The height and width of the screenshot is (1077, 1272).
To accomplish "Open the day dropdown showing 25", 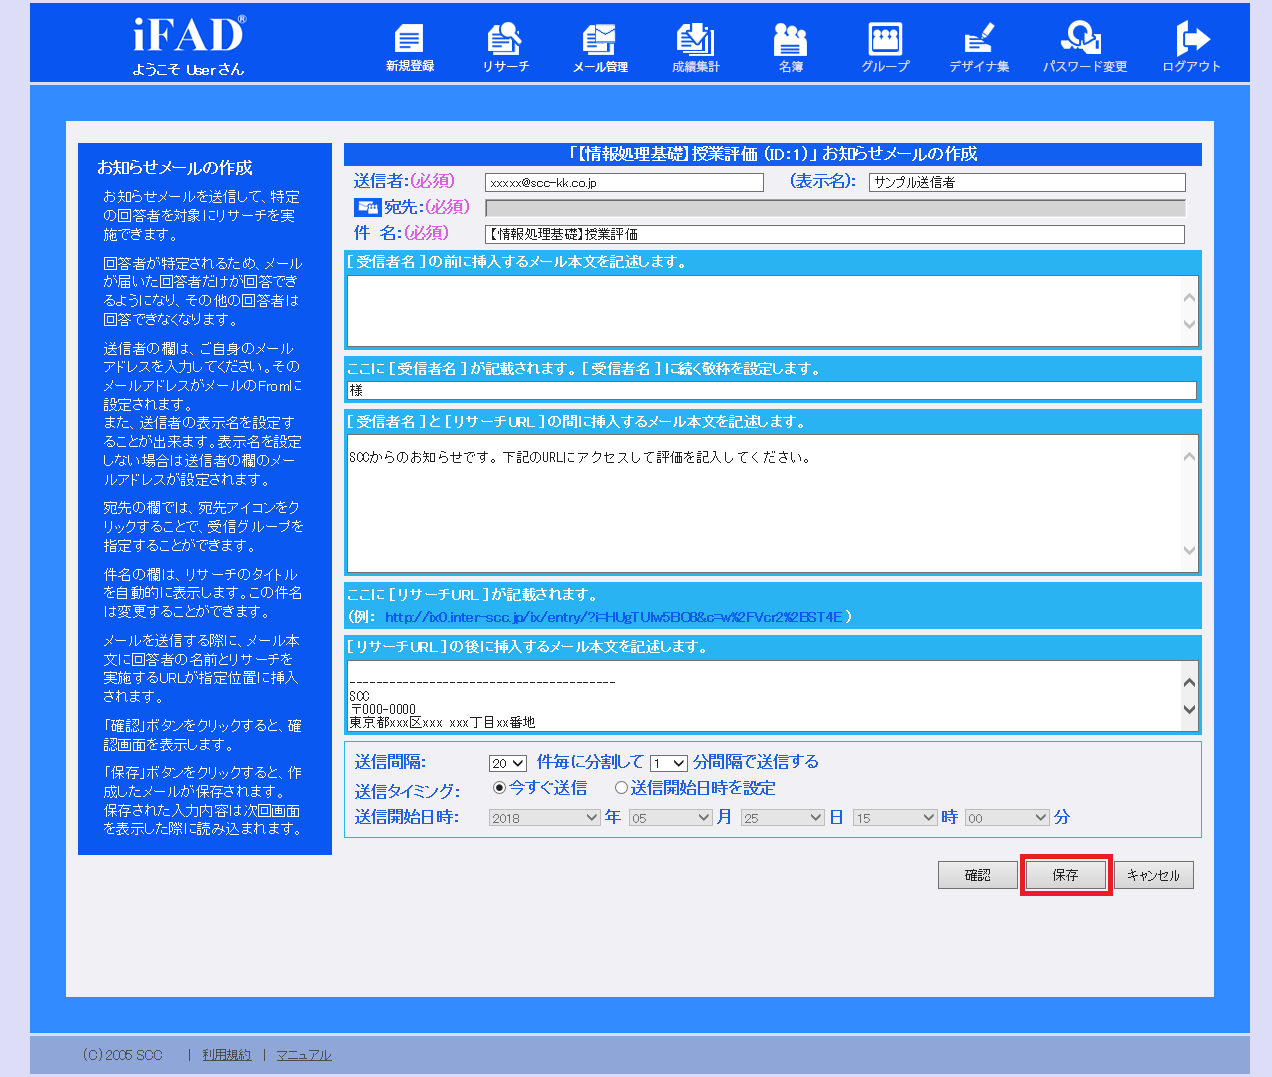I will [782, 818].
